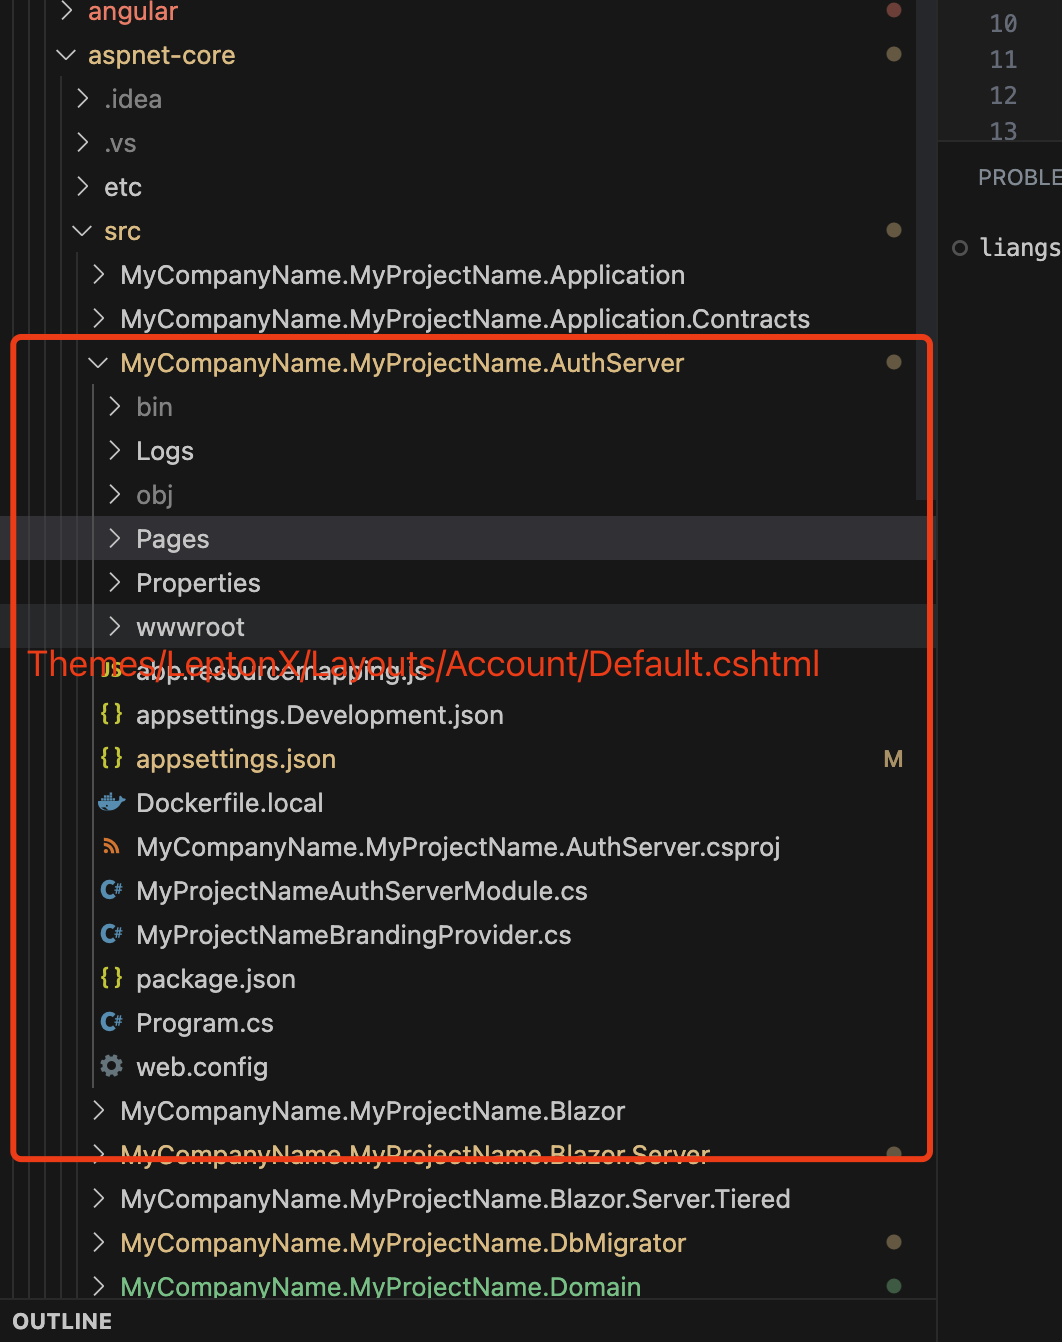
Task: Switch to the Problems panel tab
Action: (1018, 177)
